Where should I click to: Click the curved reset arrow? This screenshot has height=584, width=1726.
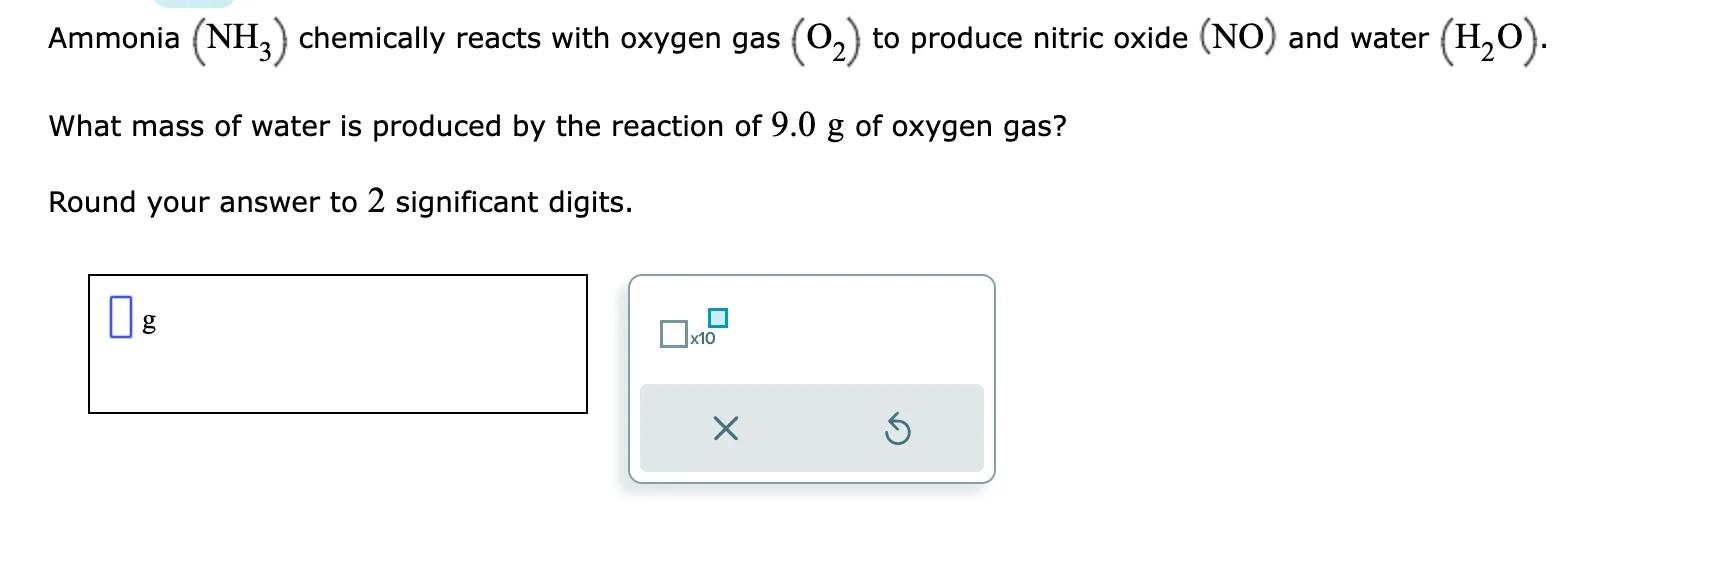click(x=899, y=429)
